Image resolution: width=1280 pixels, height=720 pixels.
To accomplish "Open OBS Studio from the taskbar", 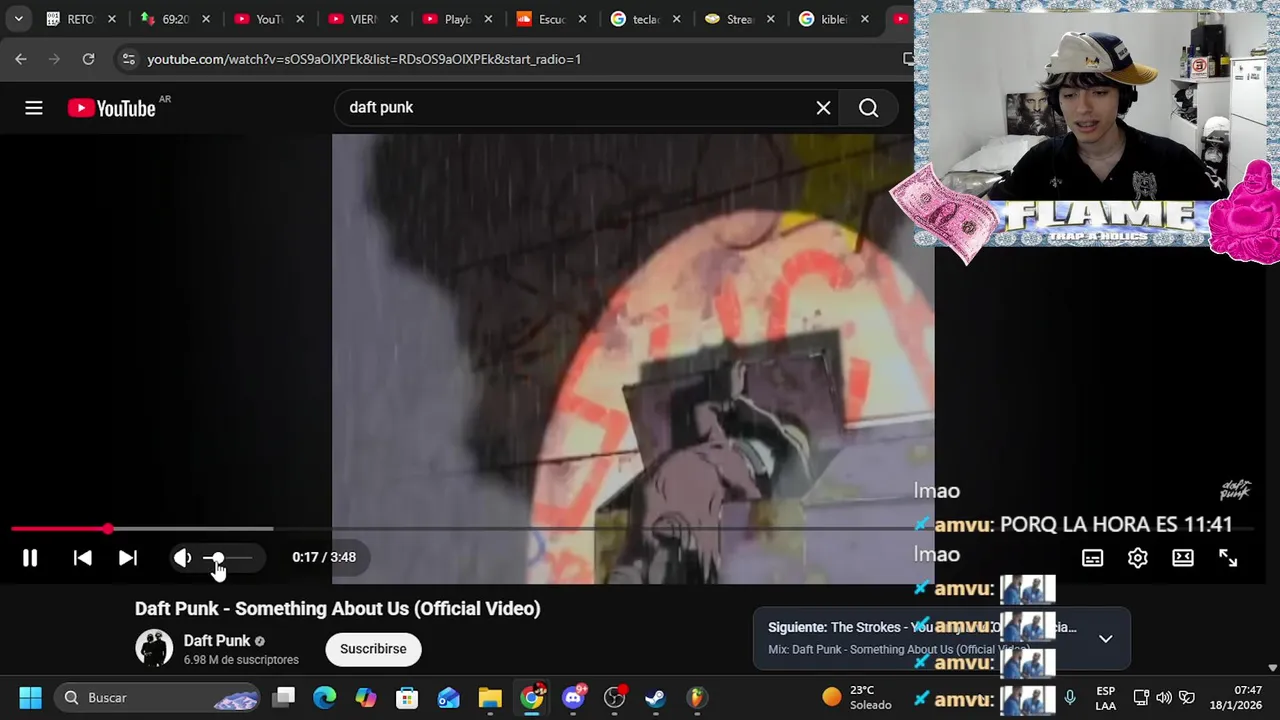I will (x=614, y=698).
